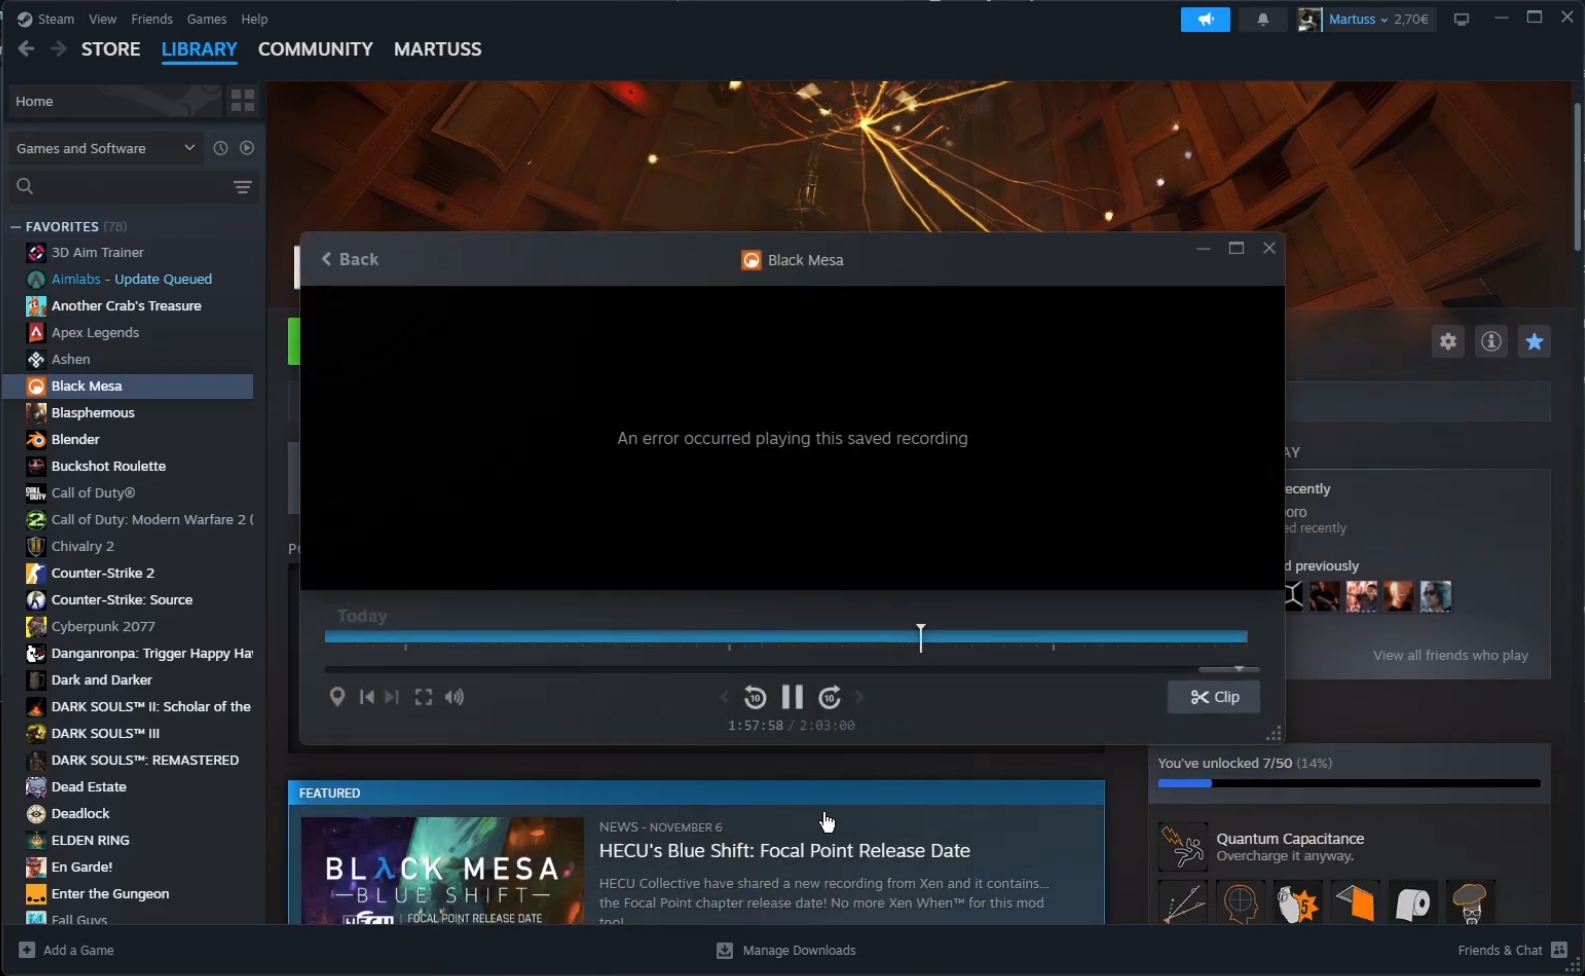This screenshot has width=1585, height=976.
Task: Click the toilet paper achievement icon
Action: point(1413,903)
